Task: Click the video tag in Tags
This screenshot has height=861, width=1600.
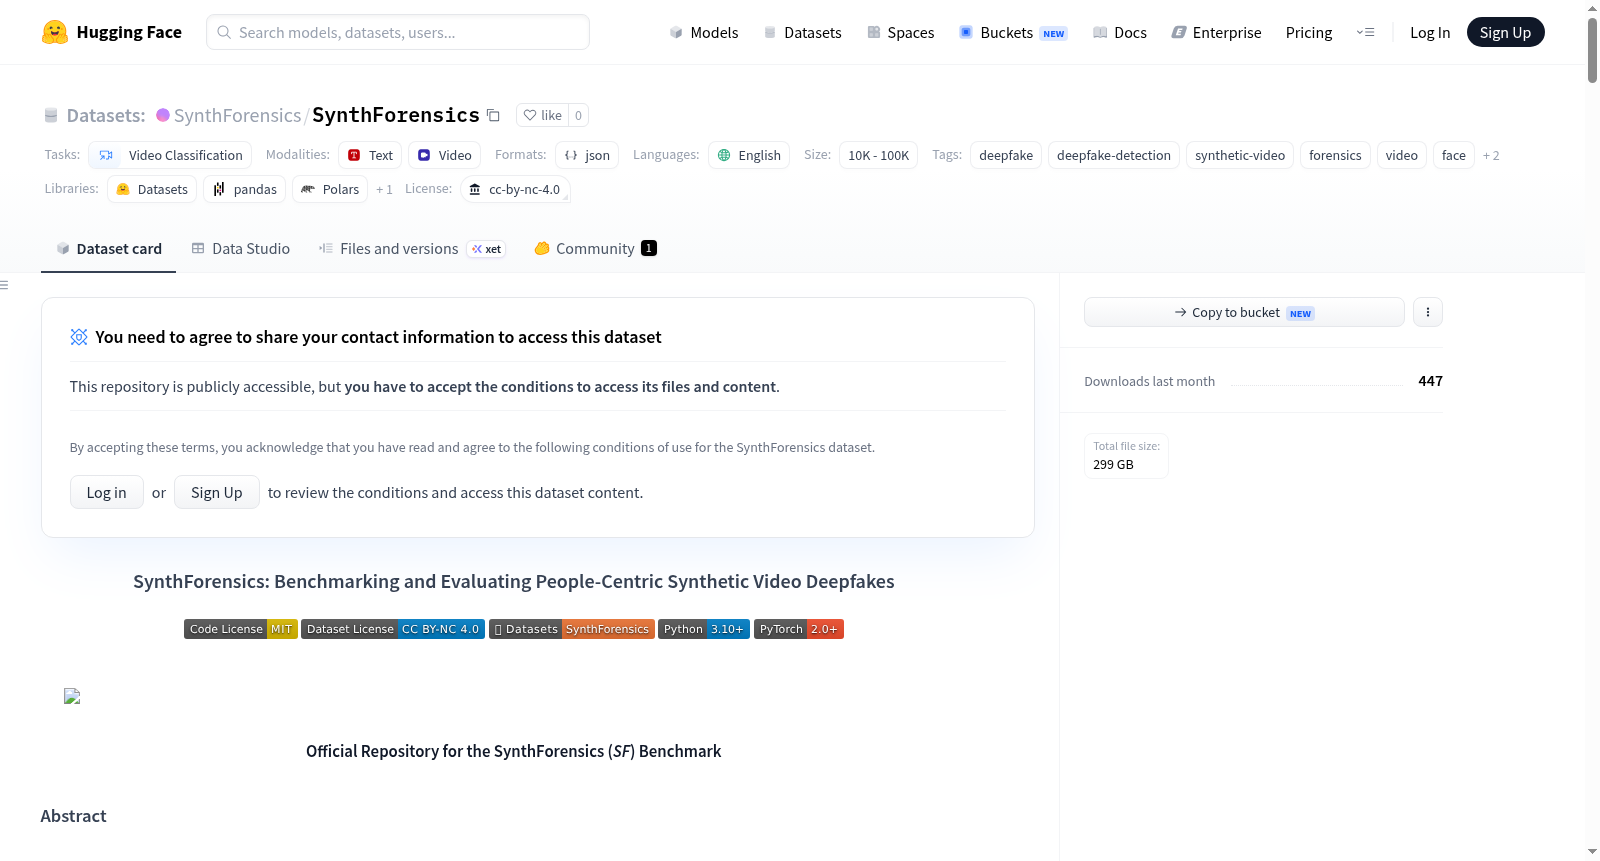Action: (1402, 155)
